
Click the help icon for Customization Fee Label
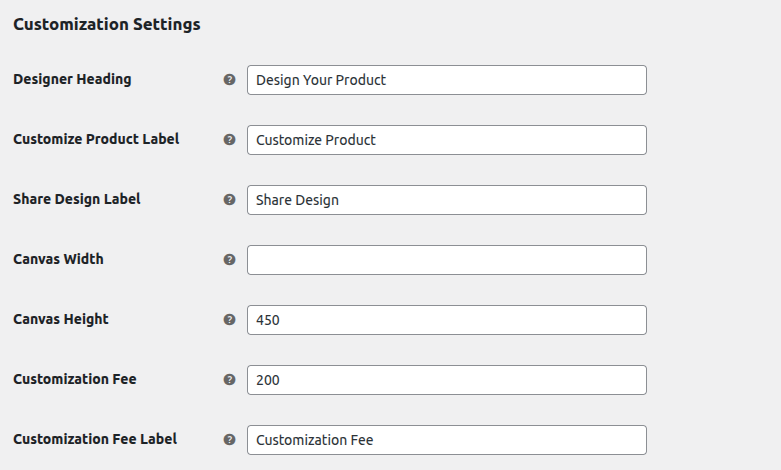click(x=229, y=440)
